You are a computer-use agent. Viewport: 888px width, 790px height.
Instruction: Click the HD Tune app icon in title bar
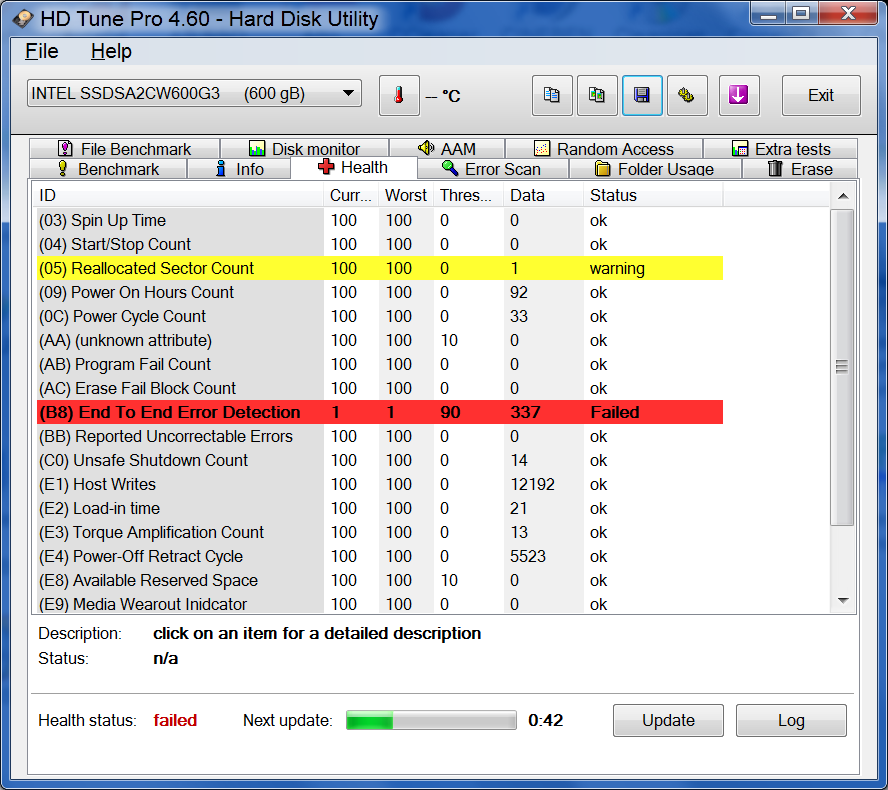click(23, 19)
